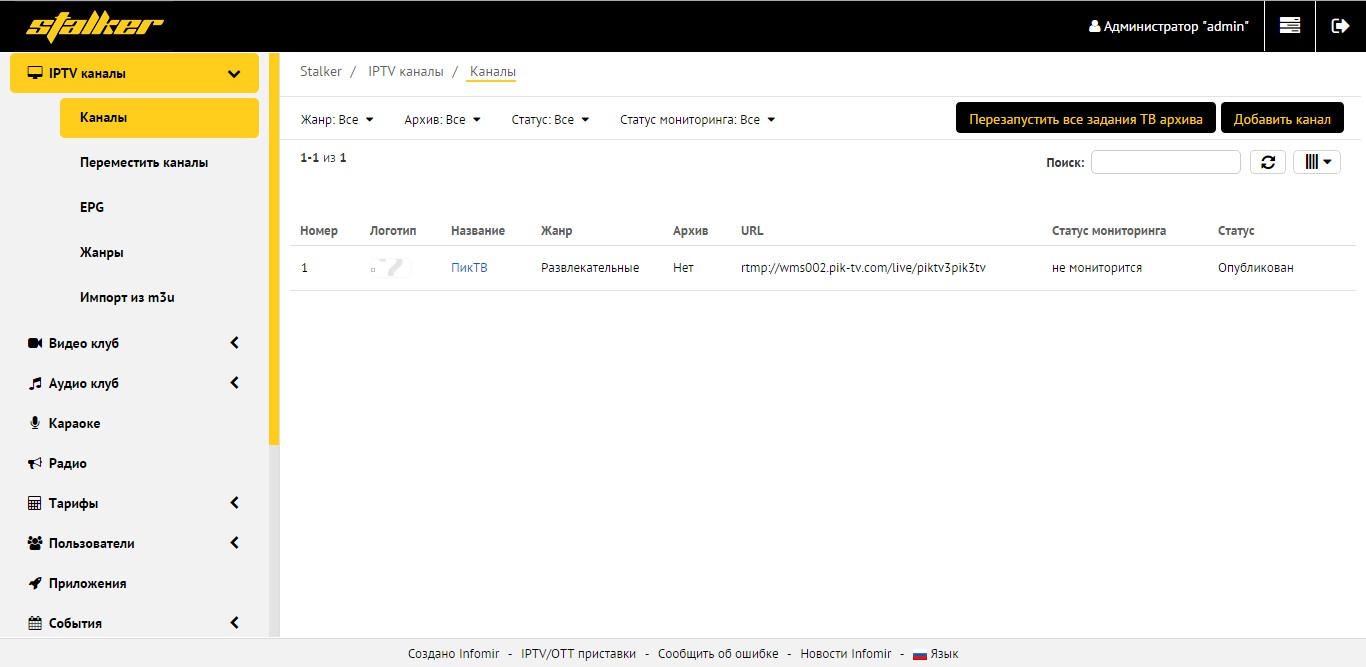Click the Пользователи group icon
This screenshot has height=667, width=1366.
coord(35,543)
